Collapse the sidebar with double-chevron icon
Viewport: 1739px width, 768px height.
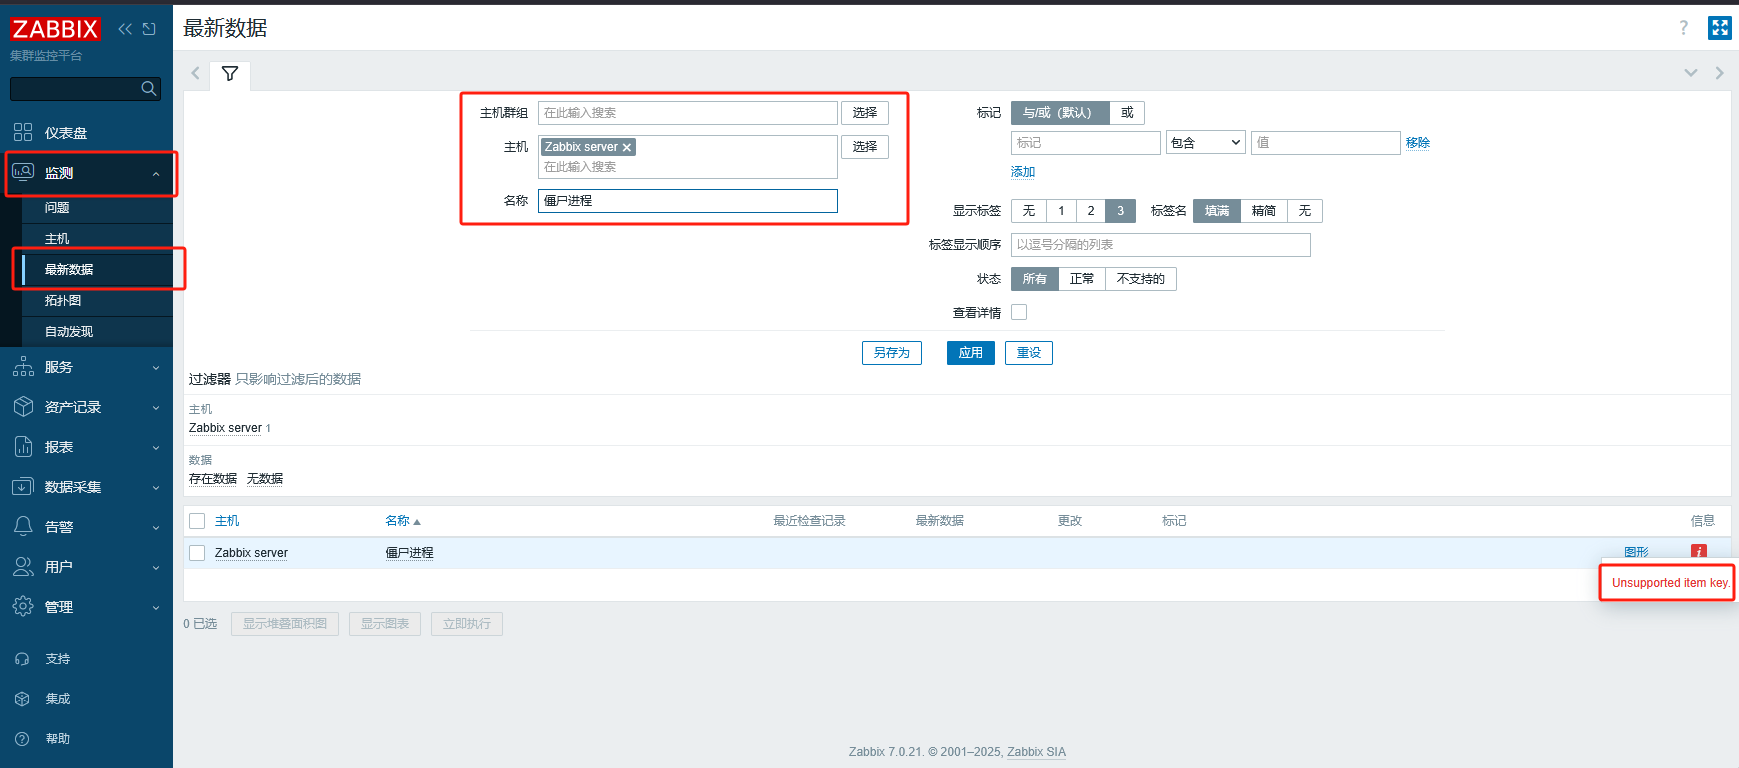coord(125,29)
